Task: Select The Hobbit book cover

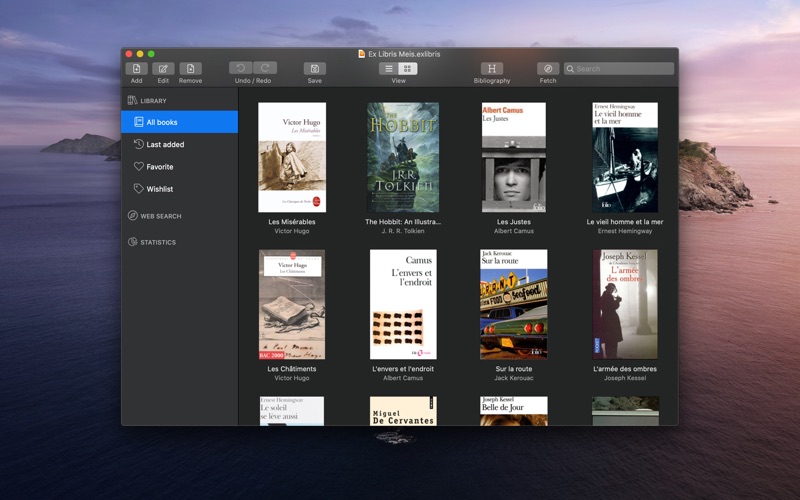Action: [403, 157]
